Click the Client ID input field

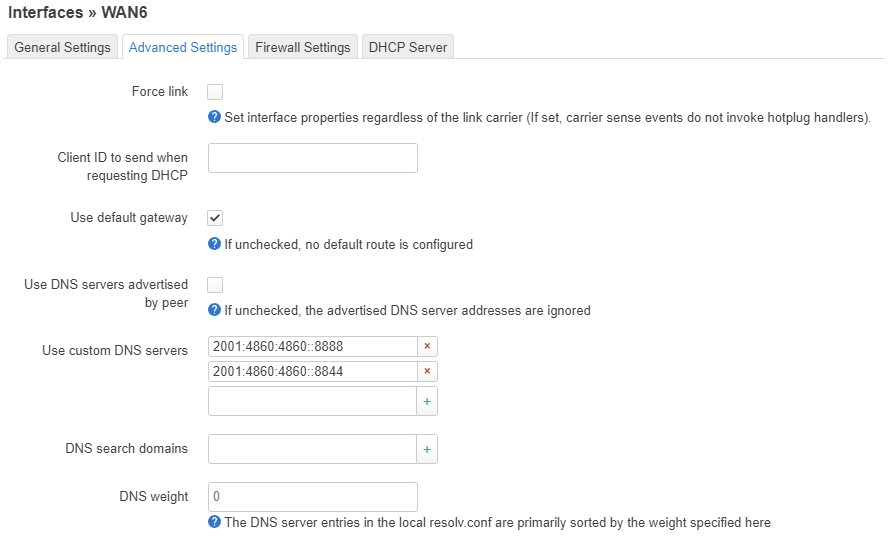pos(313,158)
